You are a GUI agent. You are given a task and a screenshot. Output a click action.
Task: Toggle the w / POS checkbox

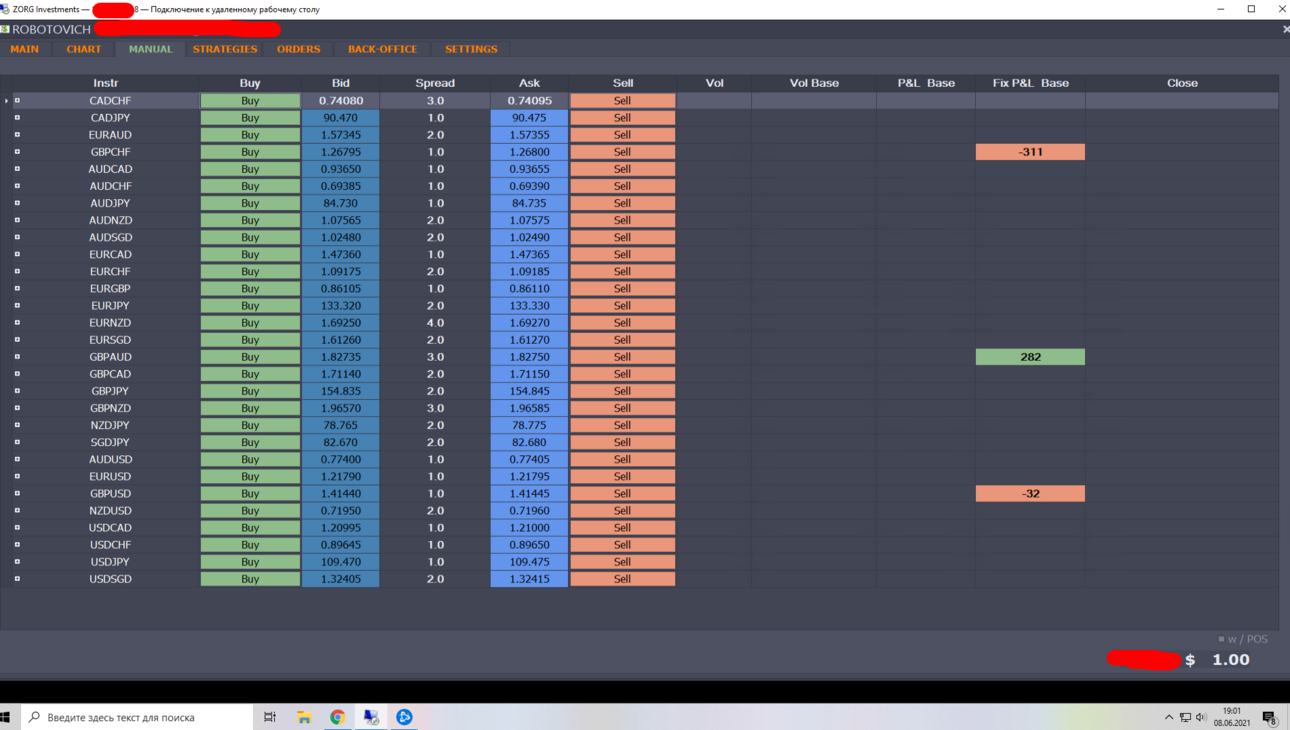tap(1221, 639)
